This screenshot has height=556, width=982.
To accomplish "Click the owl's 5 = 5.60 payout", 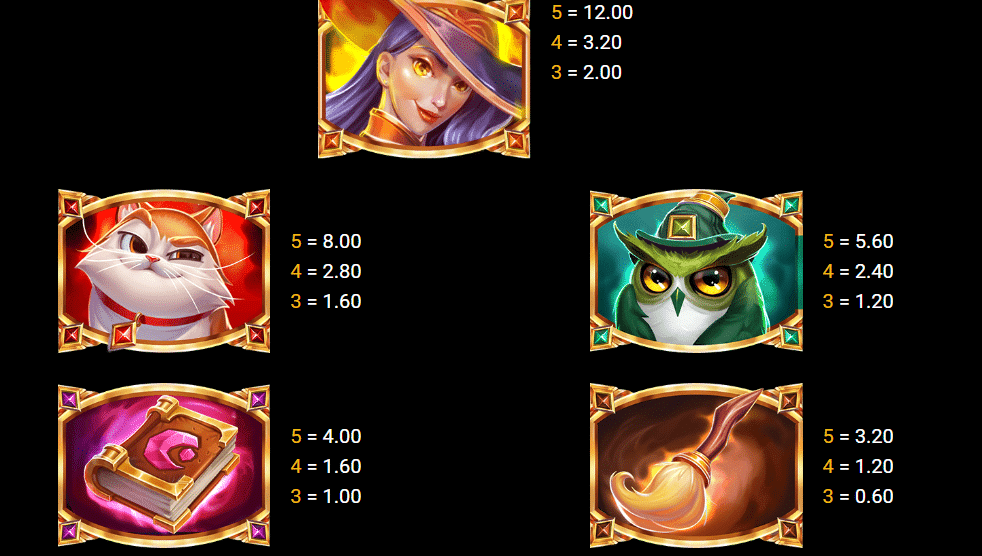I will click(x=858, y=242).
